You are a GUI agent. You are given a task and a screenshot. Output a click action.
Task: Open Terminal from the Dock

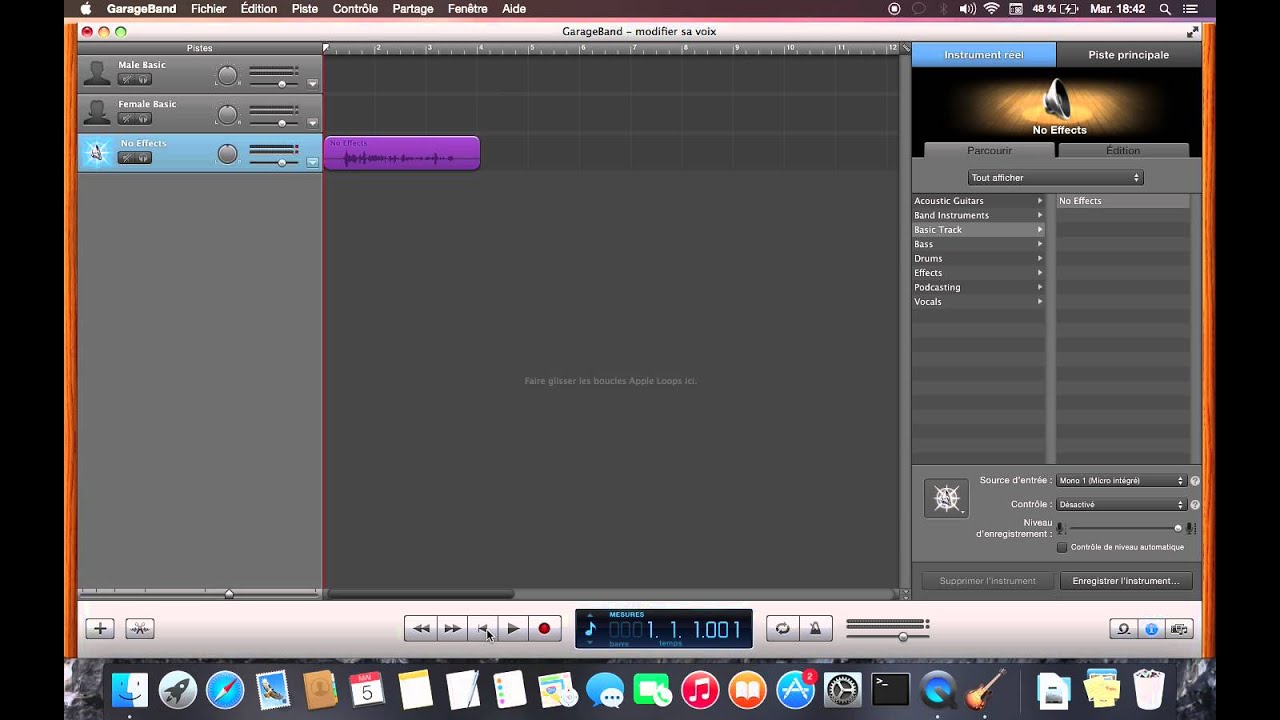coord(890,690)
